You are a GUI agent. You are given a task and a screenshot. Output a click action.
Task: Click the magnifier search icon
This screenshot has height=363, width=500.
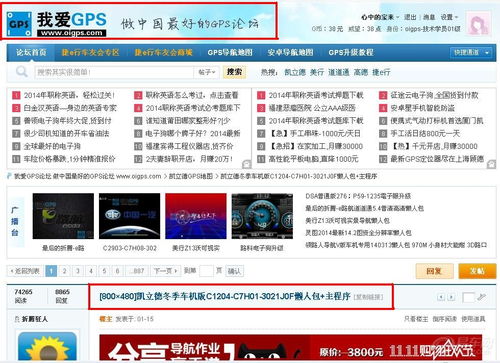(x=22, y=71)
